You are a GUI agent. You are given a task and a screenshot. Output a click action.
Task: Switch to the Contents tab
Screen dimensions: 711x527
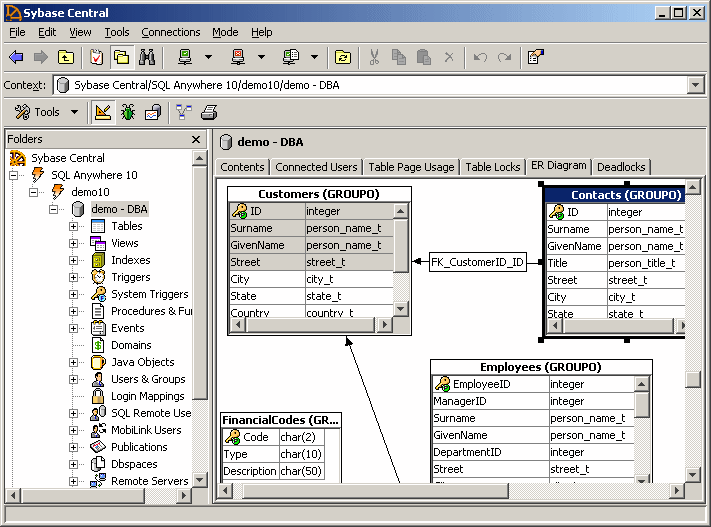tap(242, 167)
